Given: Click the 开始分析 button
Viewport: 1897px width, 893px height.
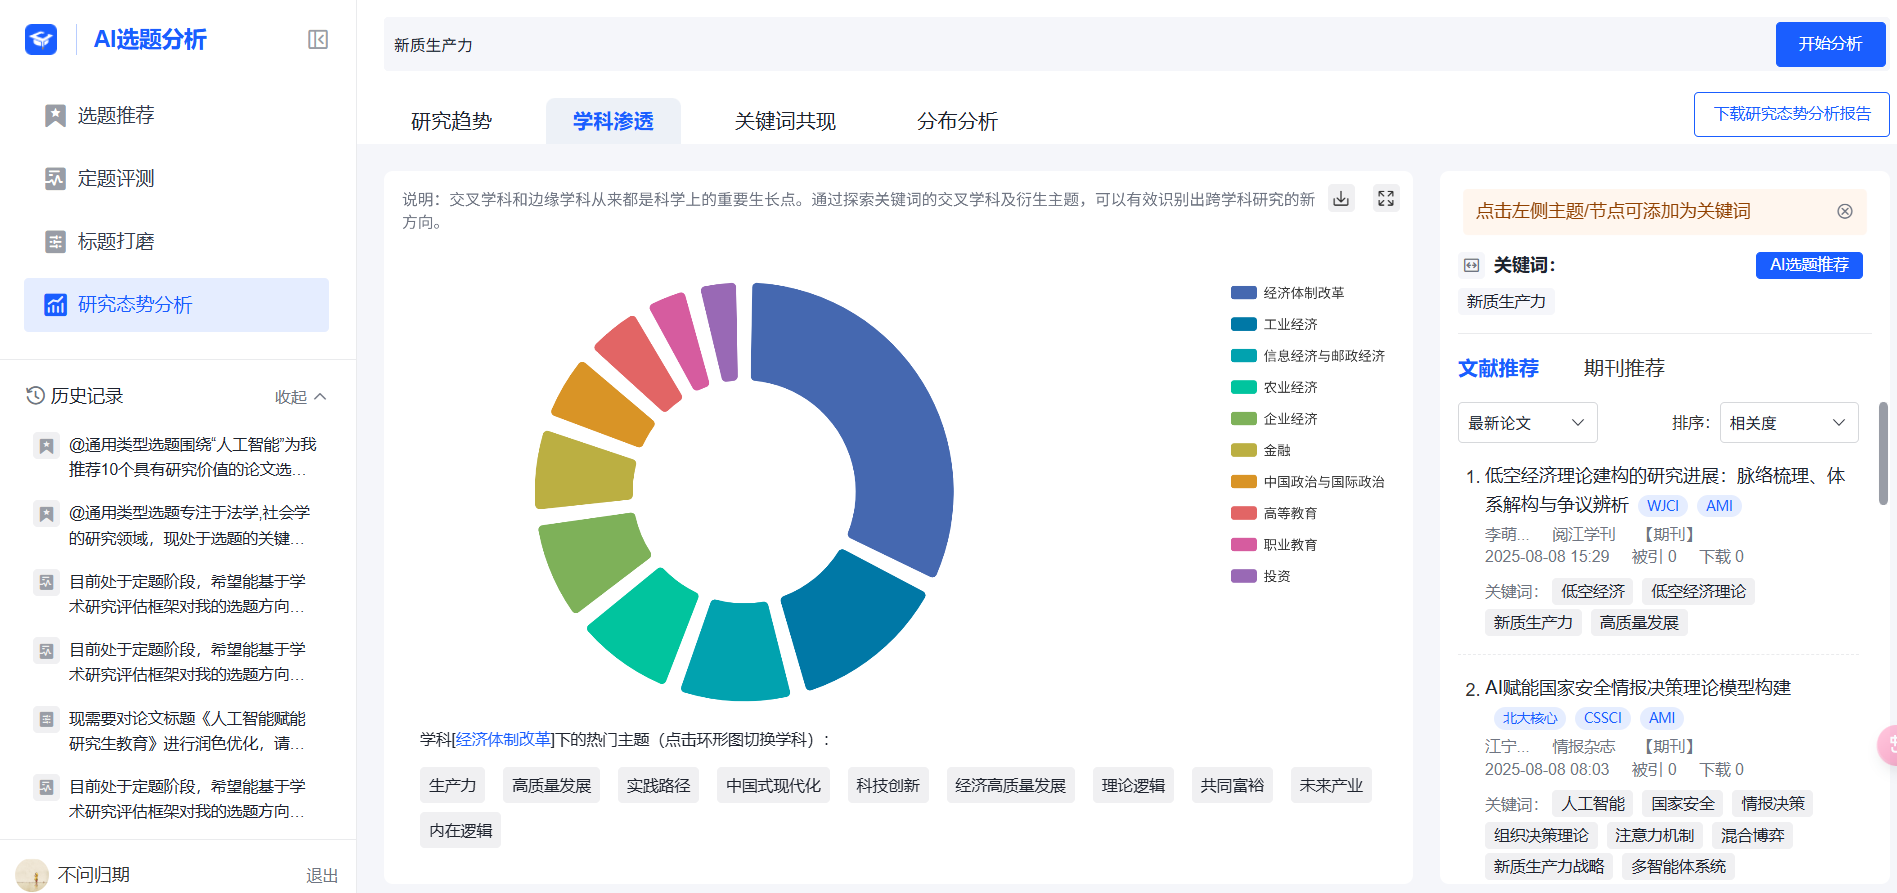Looking at the screenshot, I should click(1829, 44).
